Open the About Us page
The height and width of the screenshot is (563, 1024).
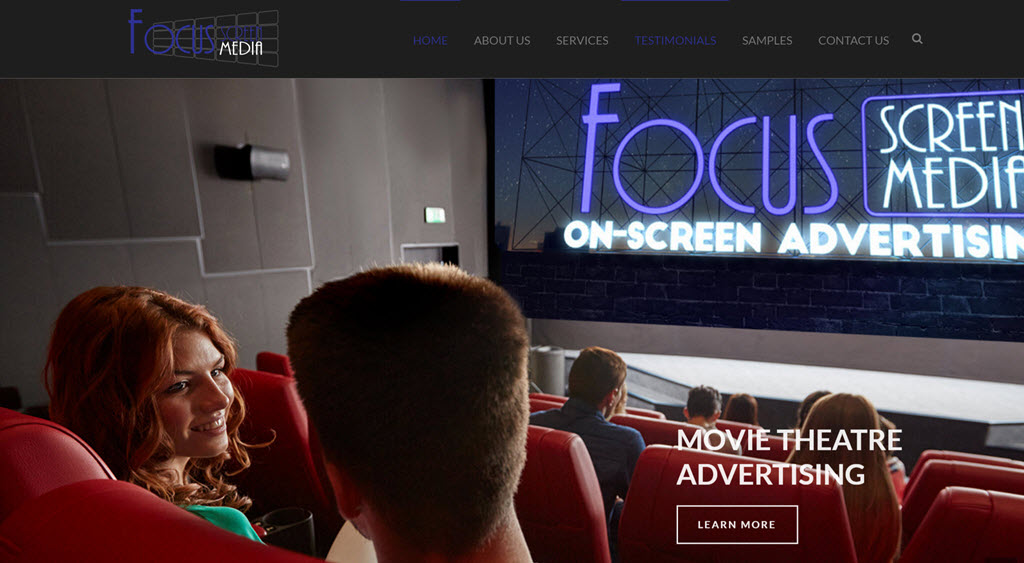(502, 40)
